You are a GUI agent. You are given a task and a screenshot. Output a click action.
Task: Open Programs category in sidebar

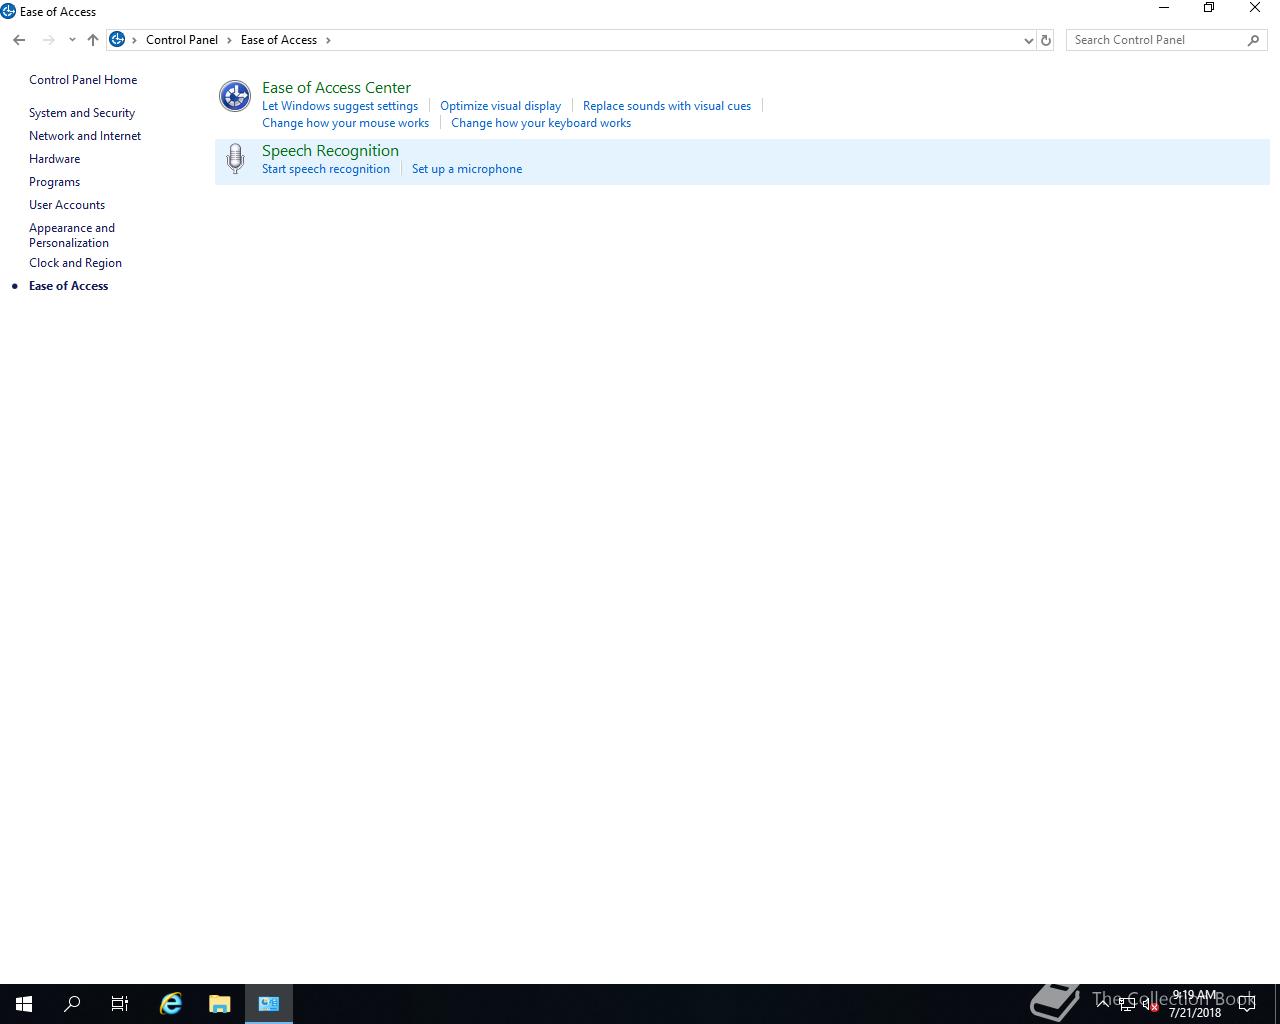(54, 182)
